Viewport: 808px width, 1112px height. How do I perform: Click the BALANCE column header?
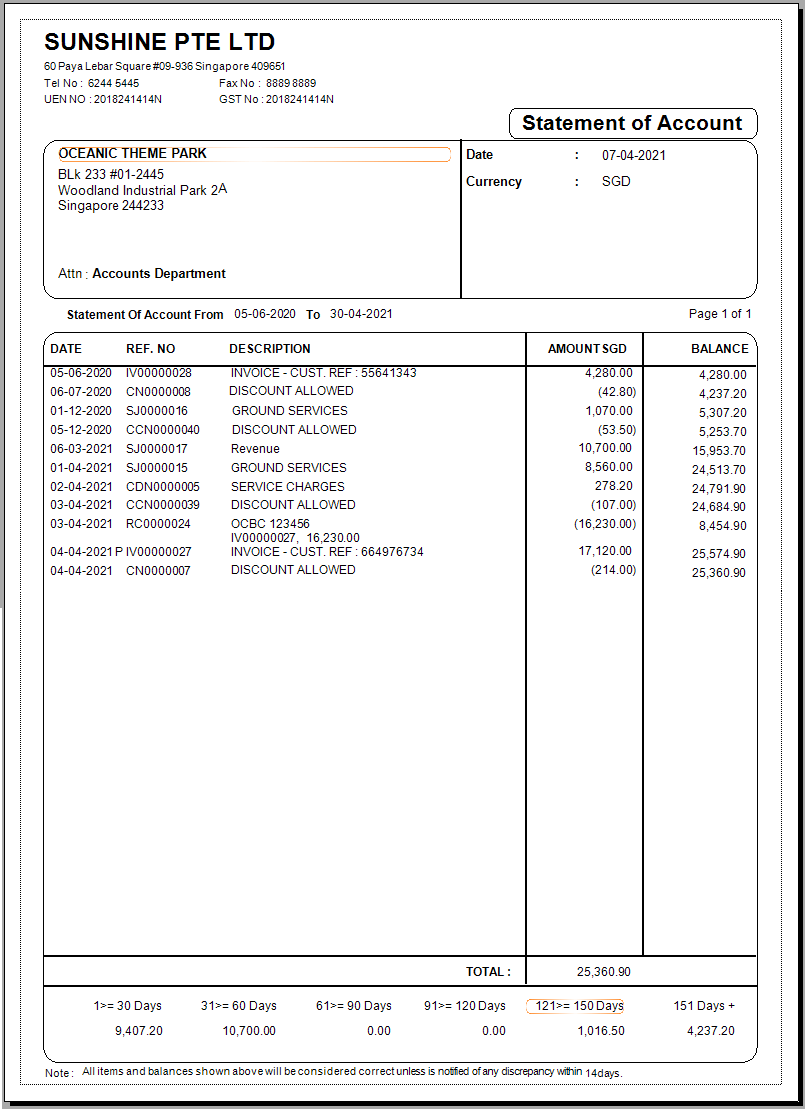(x=719, y=349)
